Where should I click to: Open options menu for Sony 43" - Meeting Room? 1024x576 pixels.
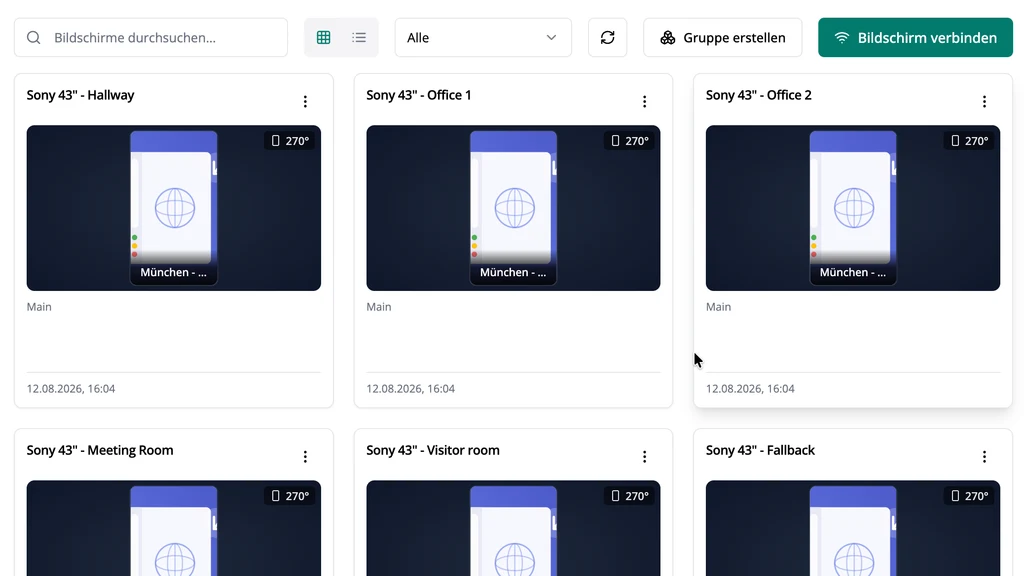pyautogui.click(x=305, y=456)
